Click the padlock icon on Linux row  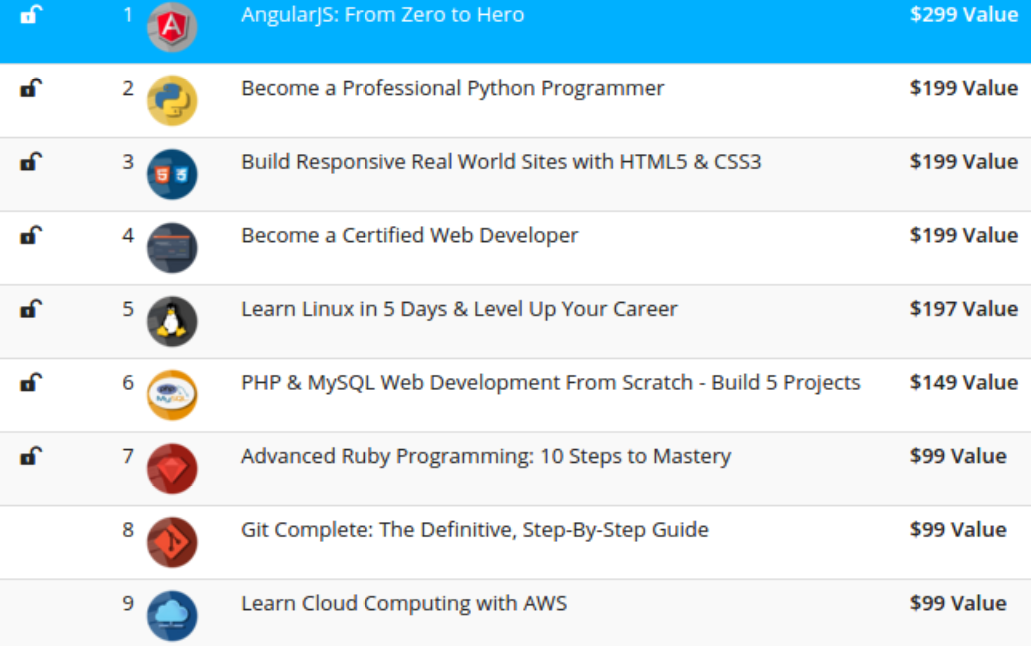pos(31,309)
